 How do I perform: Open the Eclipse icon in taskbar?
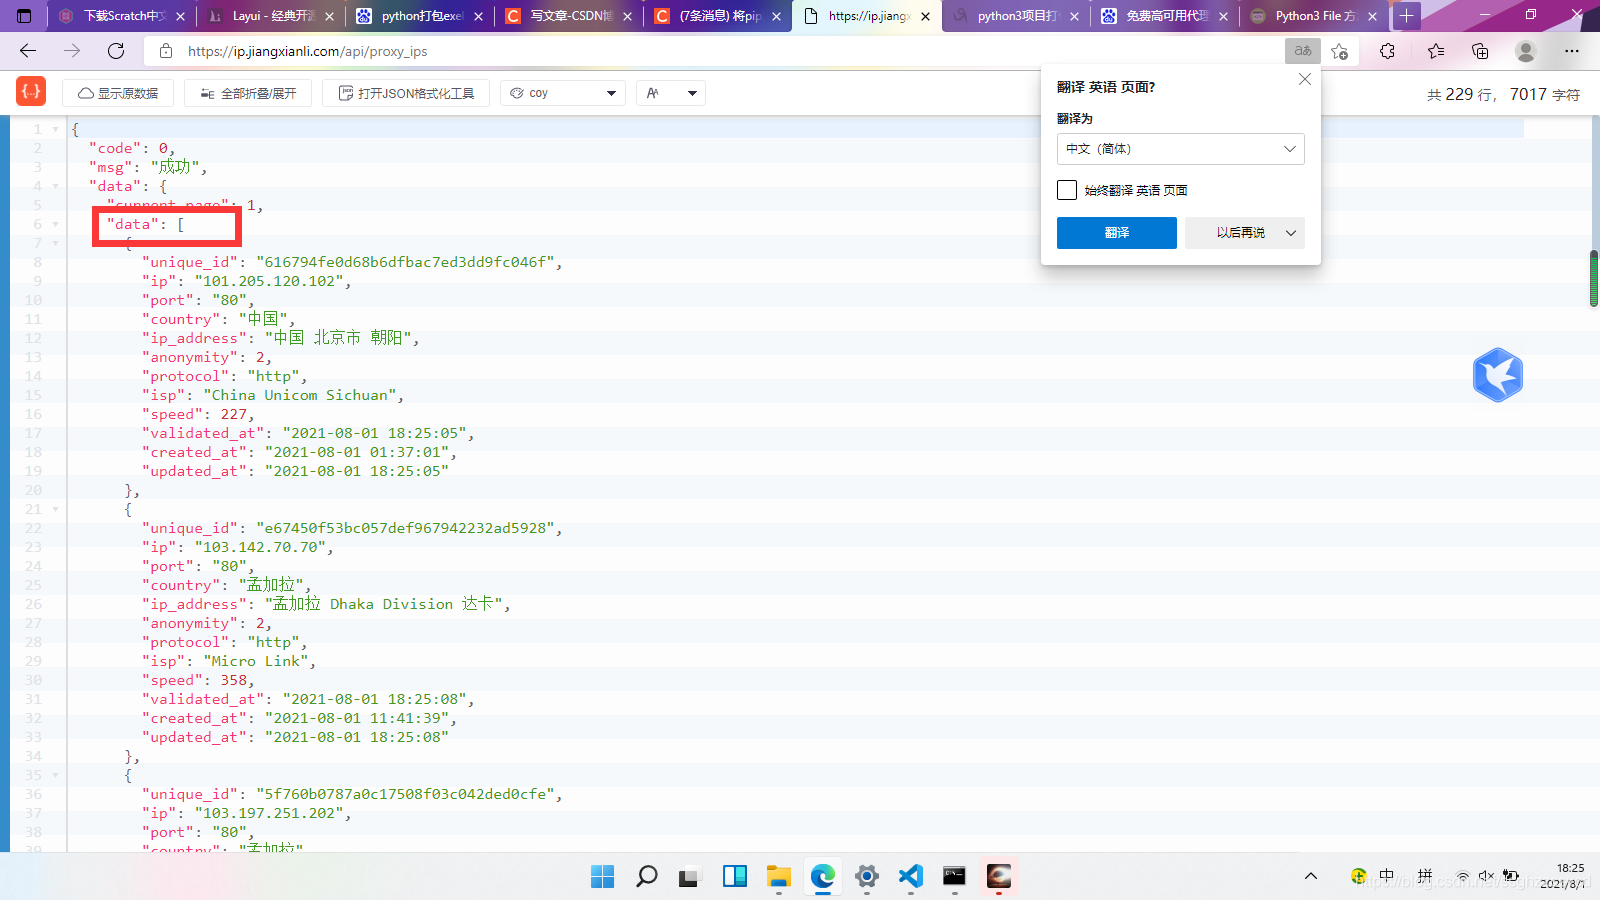coord(999,877)
